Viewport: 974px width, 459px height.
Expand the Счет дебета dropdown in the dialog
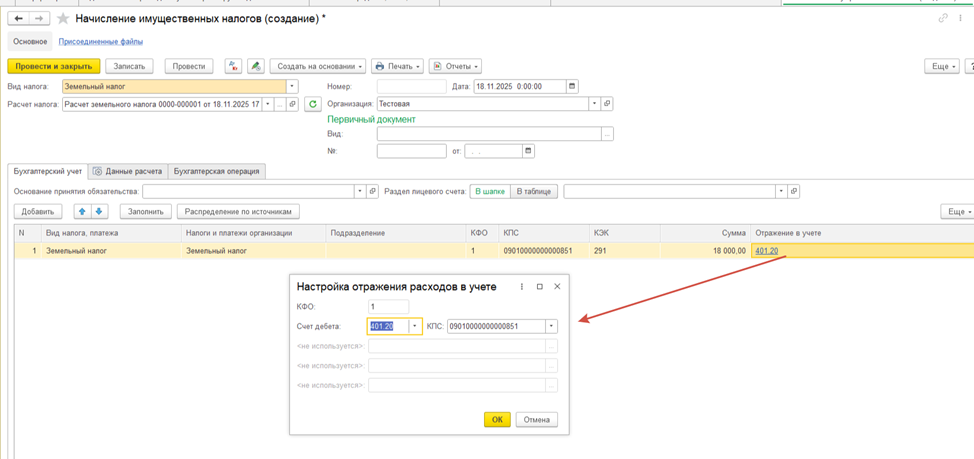(414, 326)
